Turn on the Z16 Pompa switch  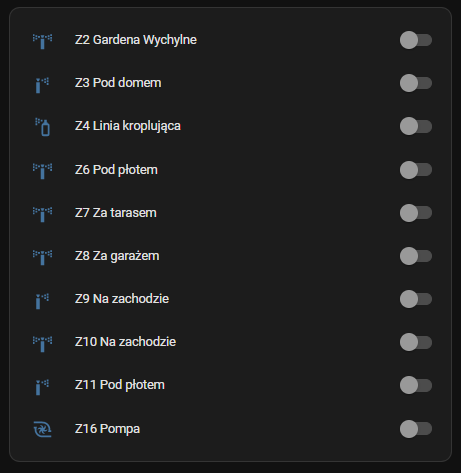point(416,429)
